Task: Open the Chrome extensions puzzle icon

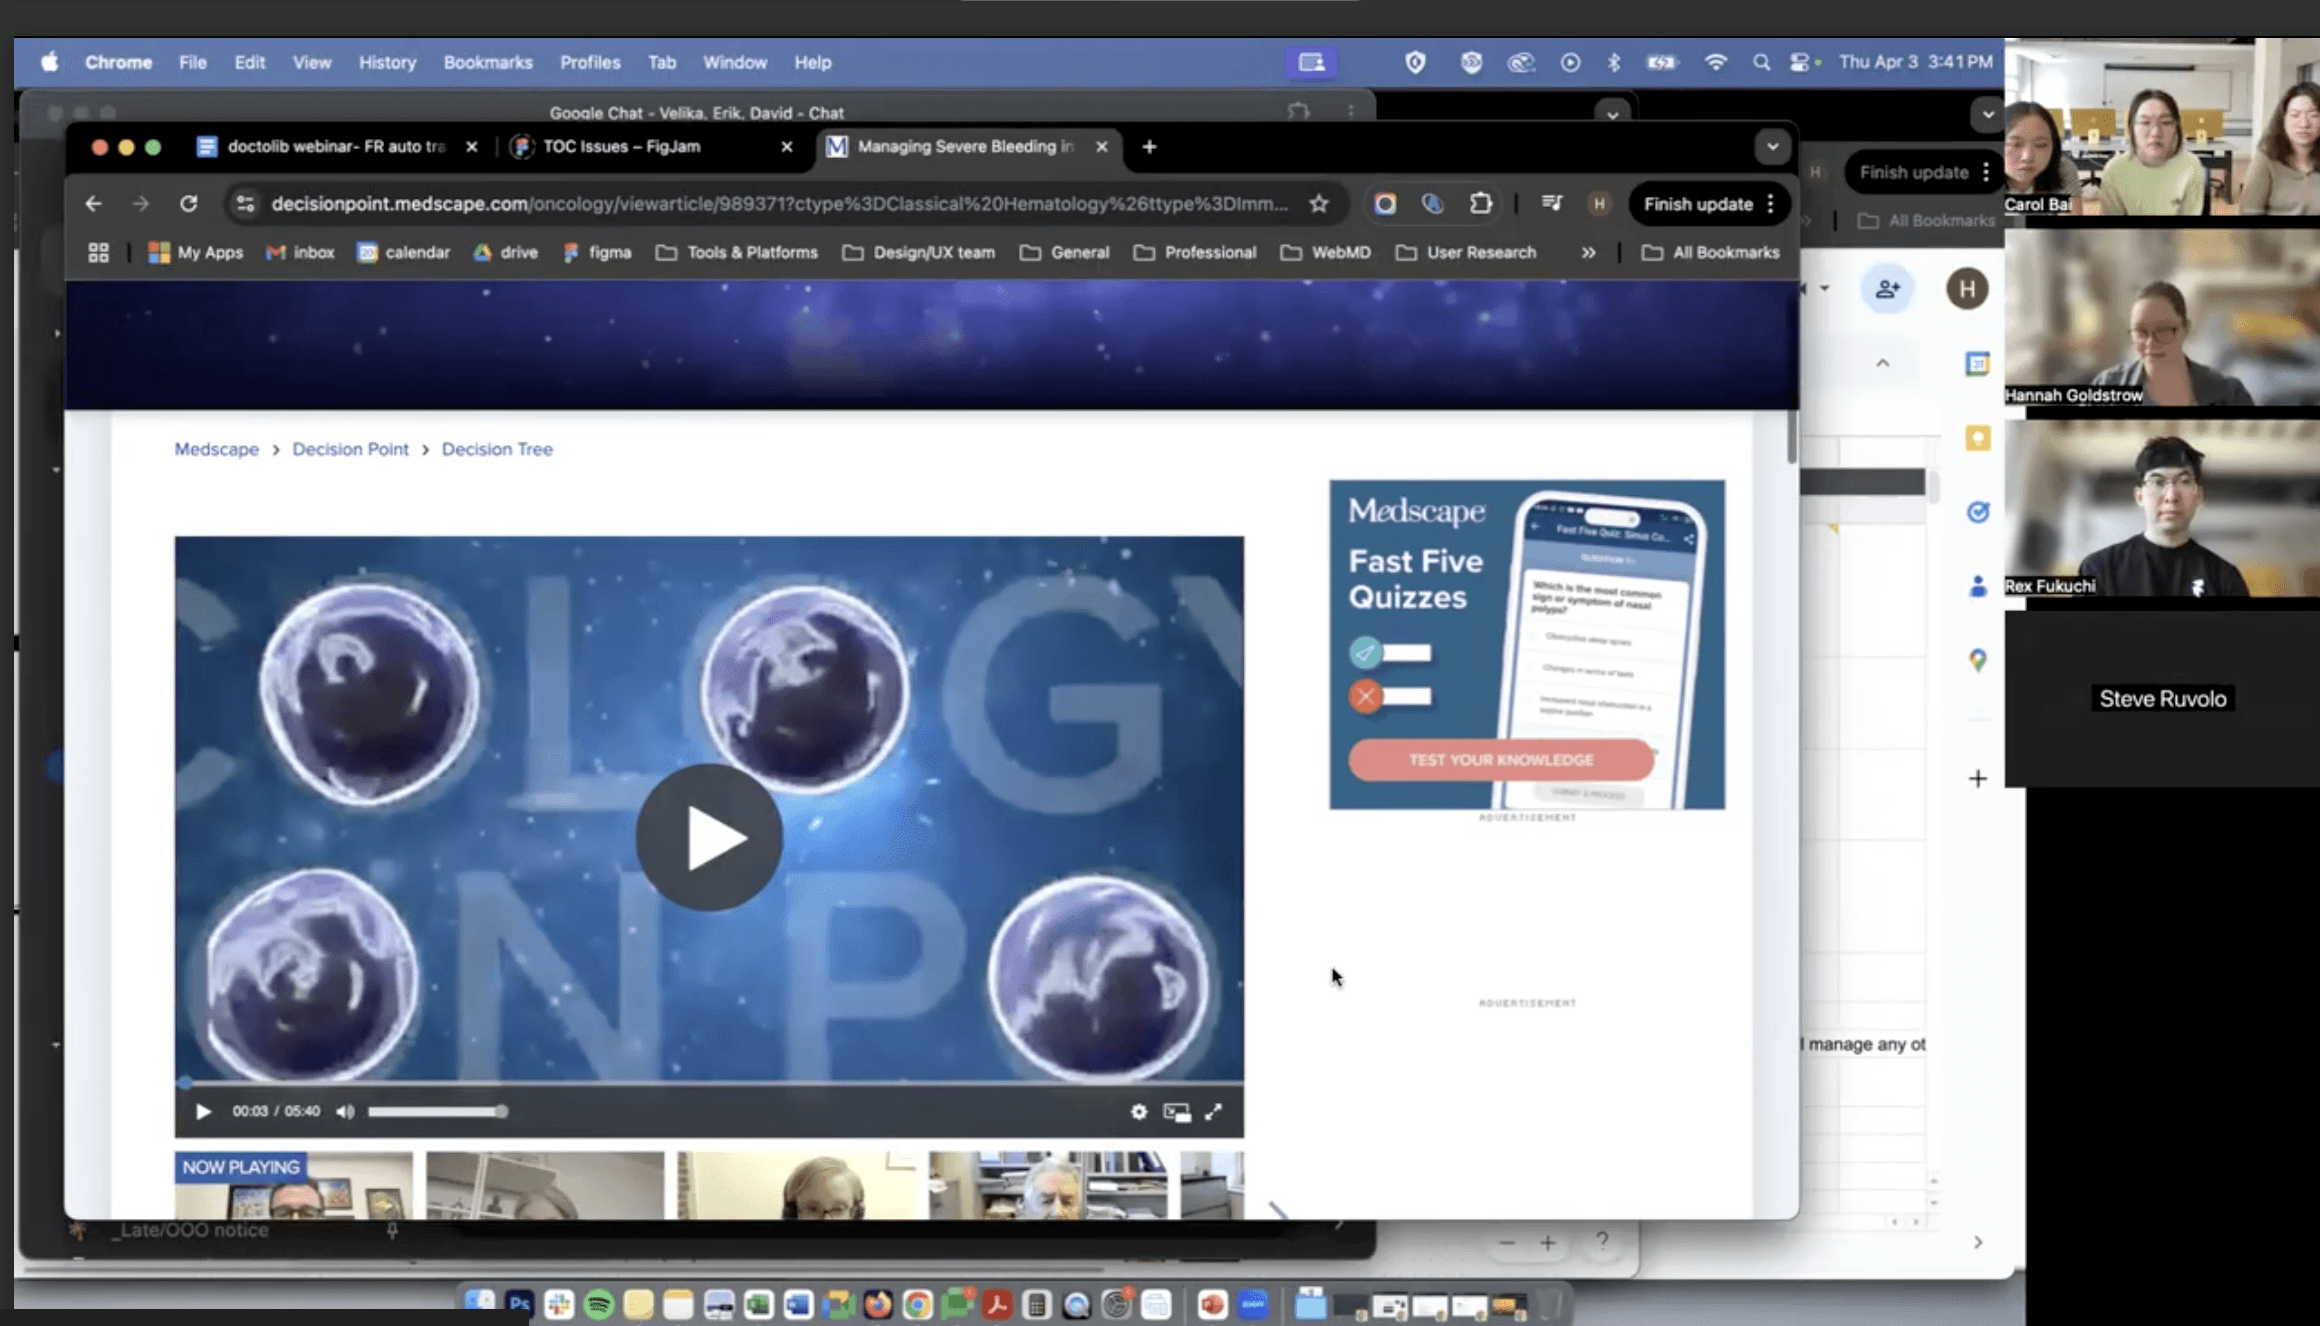Action: (1481, 203)
